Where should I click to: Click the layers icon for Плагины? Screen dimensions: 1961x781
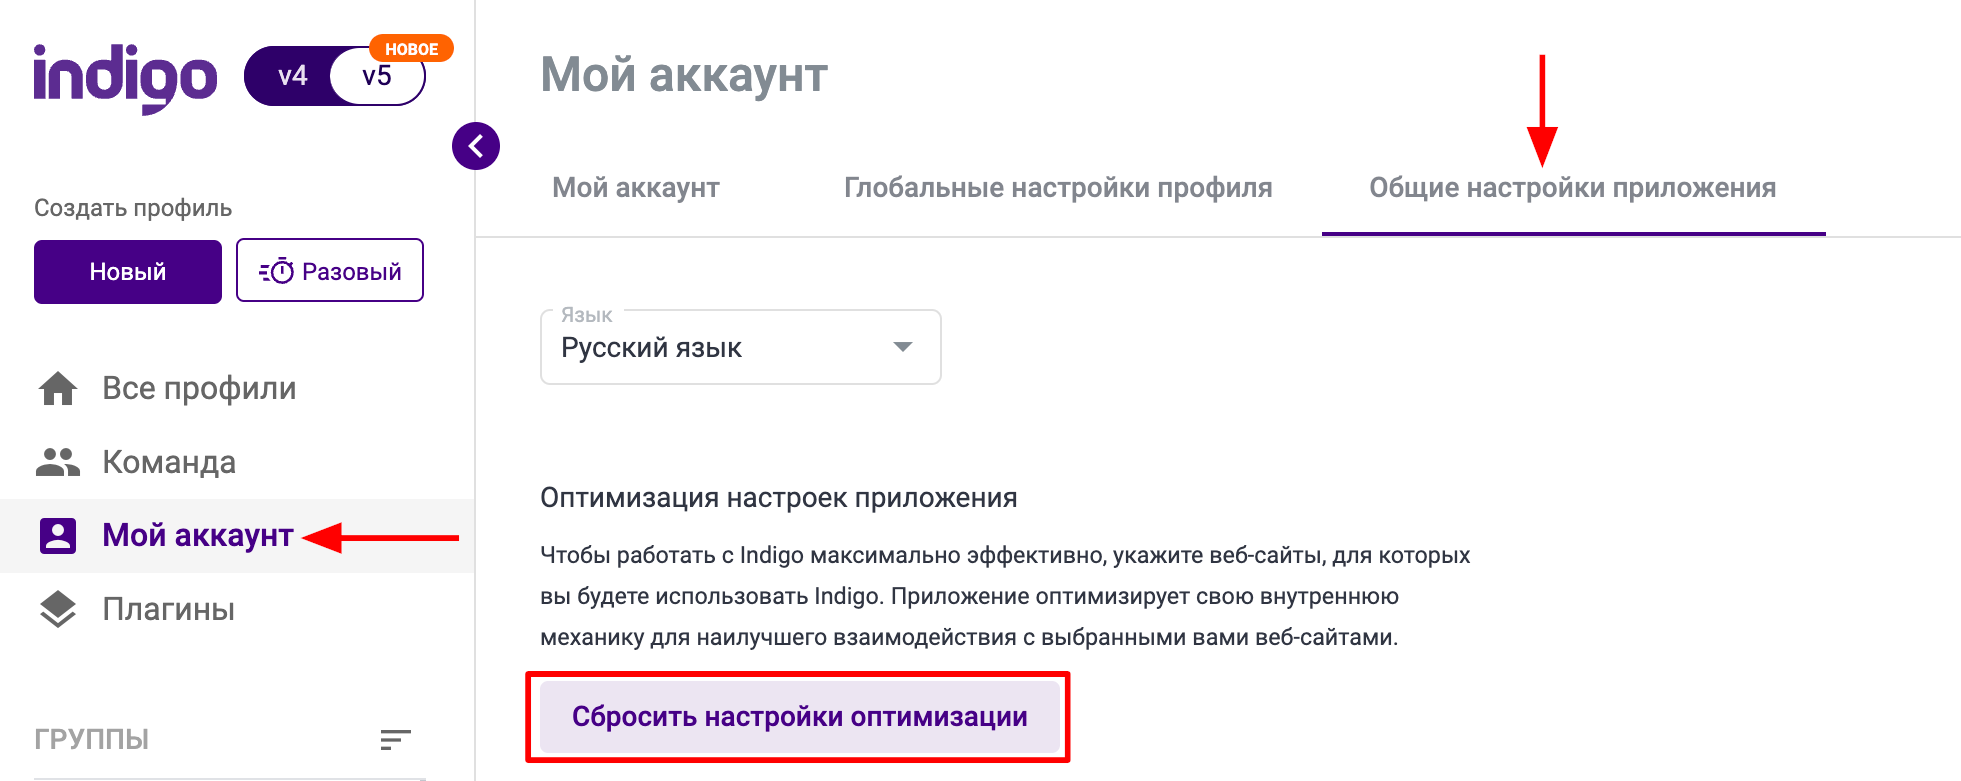pos(58,609)
